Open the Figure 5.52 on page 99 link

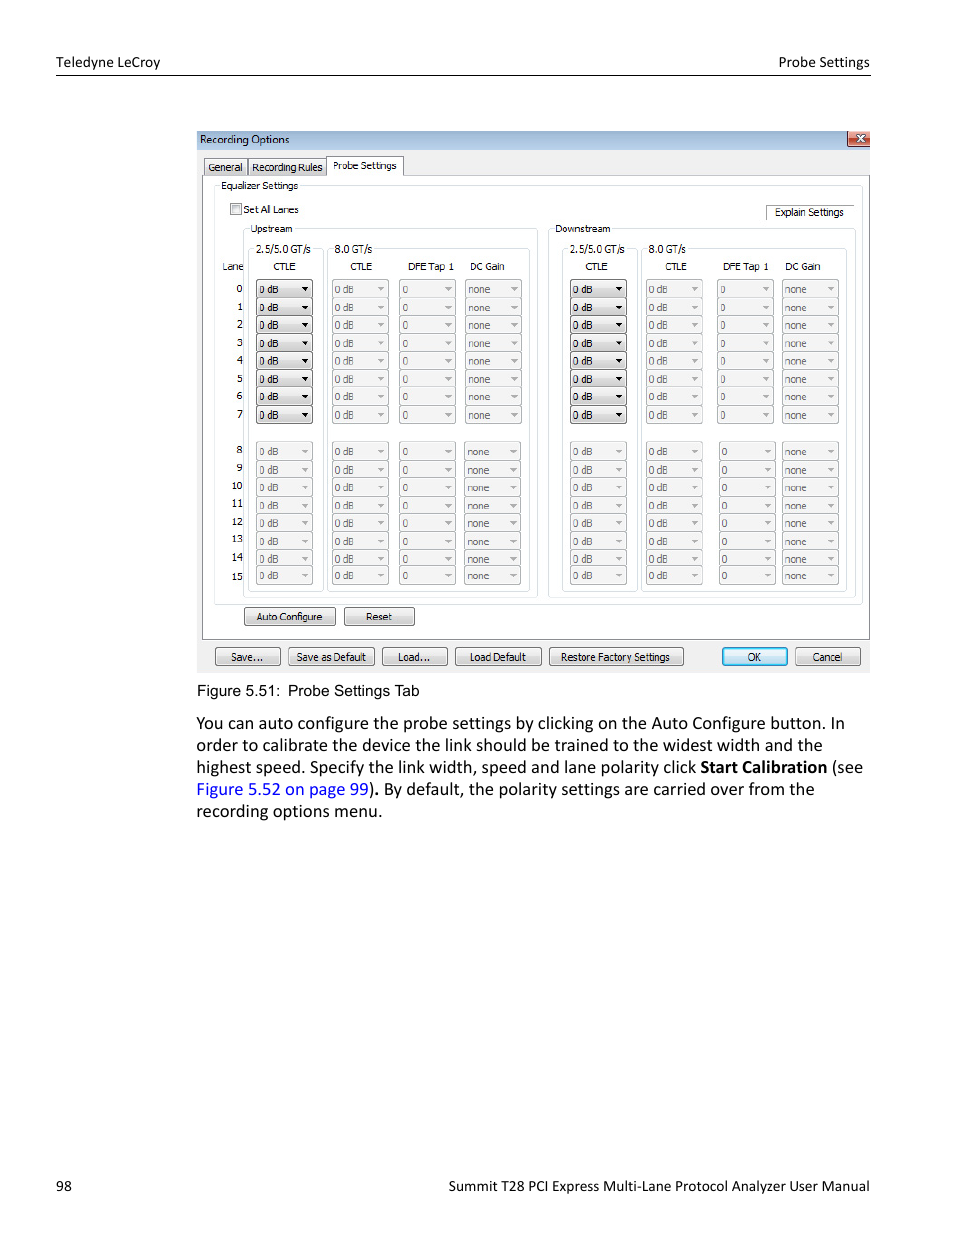tap(281, 789)
